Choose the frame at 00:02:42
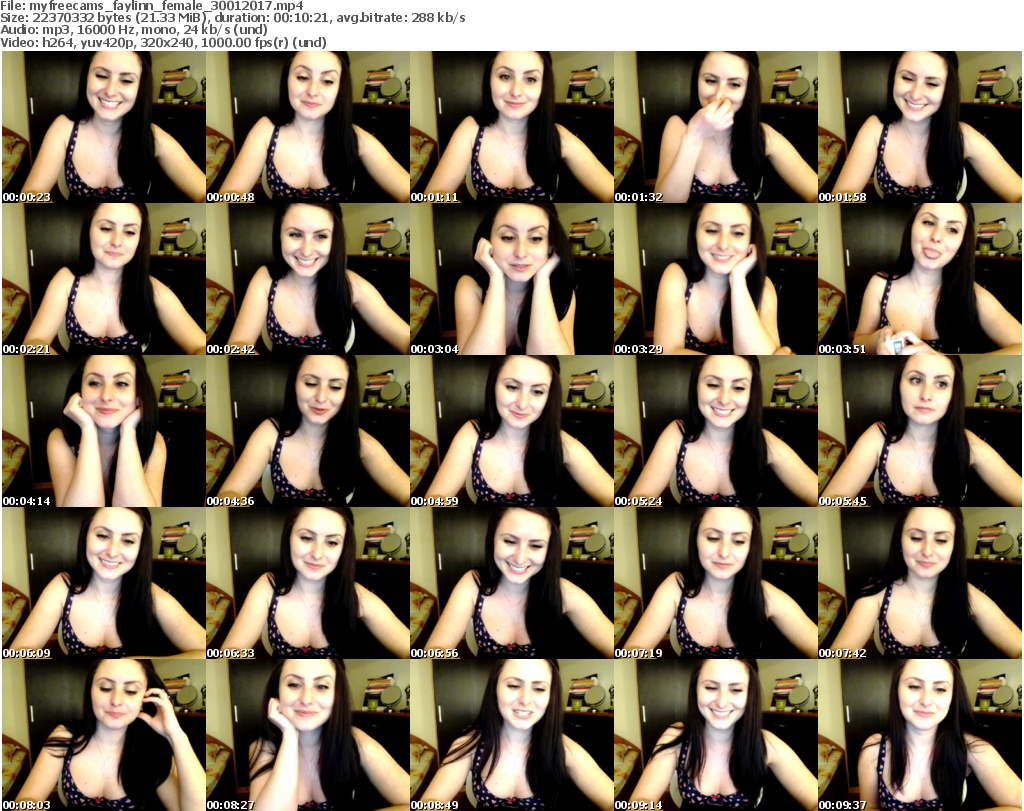Screen dimensions: 1024x811 308,279
